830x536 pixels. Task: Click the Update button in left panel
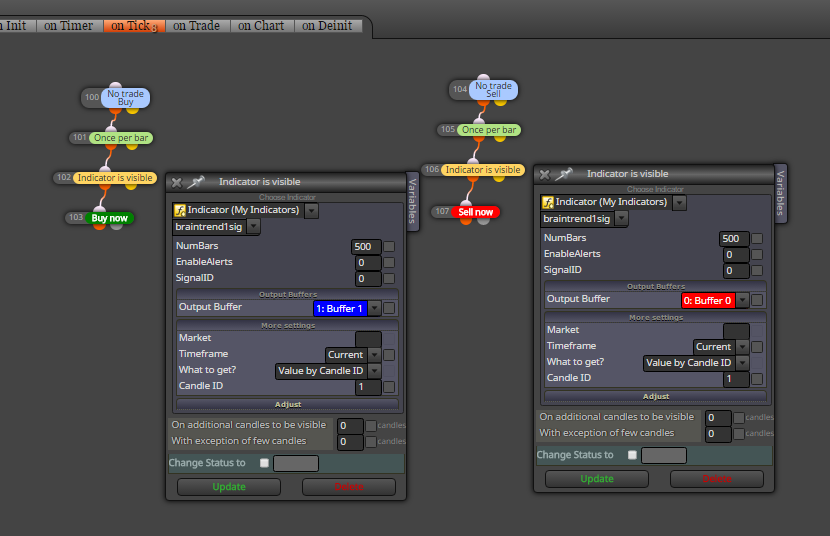point(229,487)
